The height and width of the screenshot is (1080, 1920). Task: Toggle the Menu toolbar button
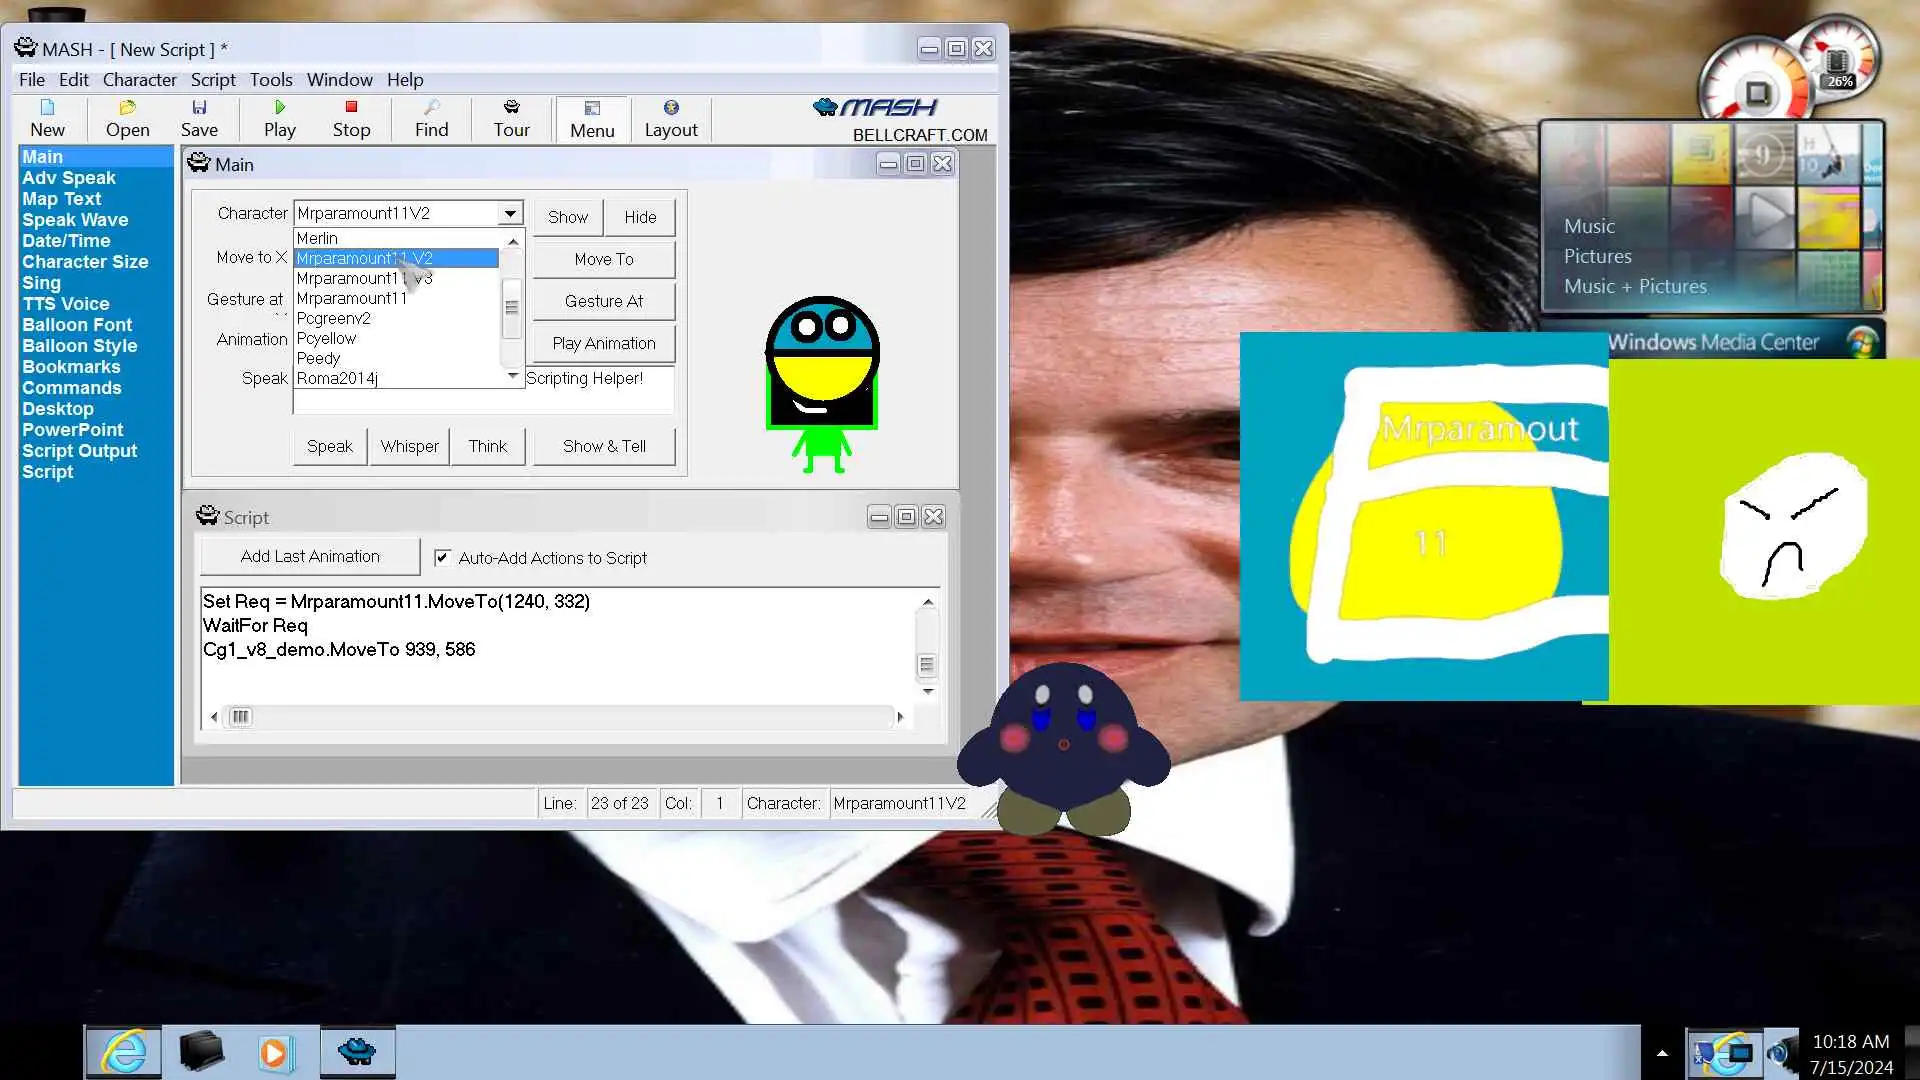(592, 118)
